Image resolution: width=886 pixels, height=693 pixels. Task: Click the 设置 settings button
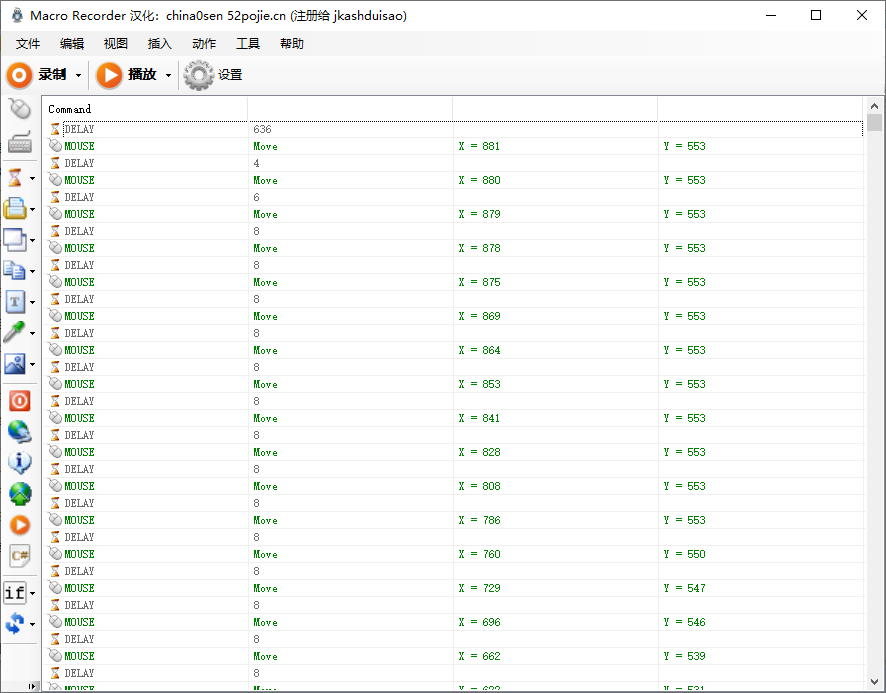click(214, 75)
